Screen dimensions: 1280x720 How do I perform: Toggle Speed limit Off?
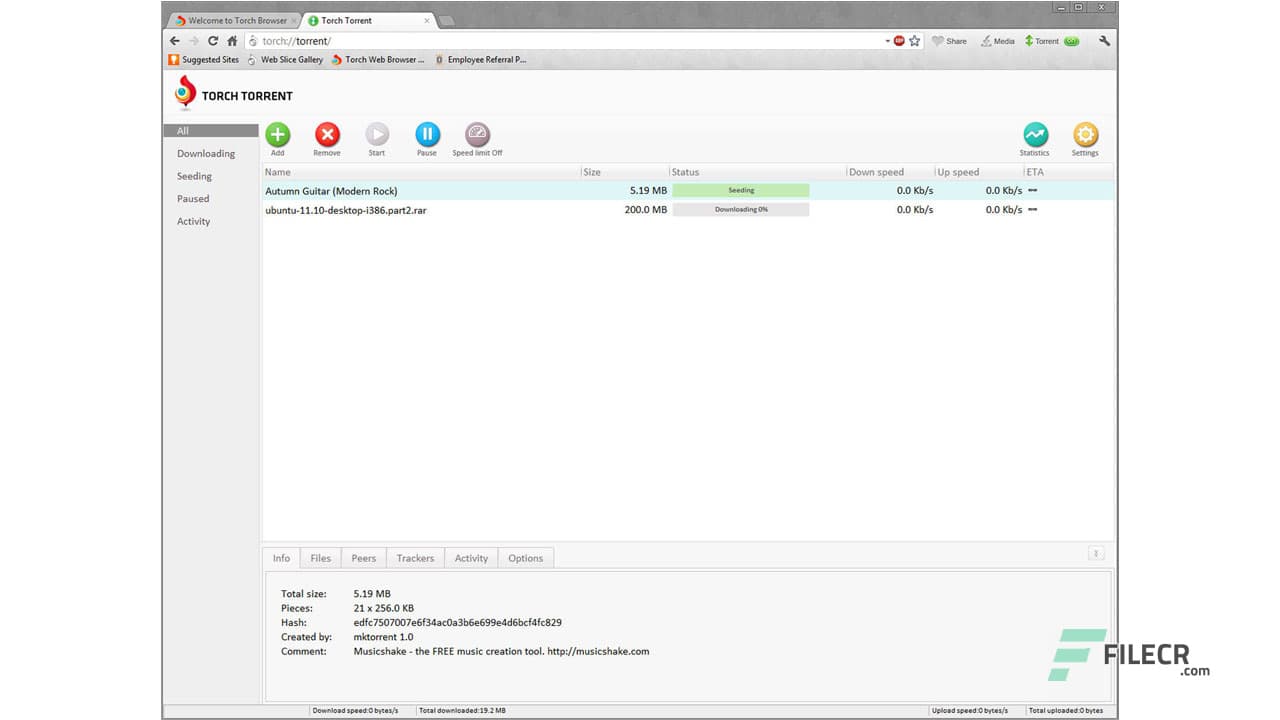point(476,138)
